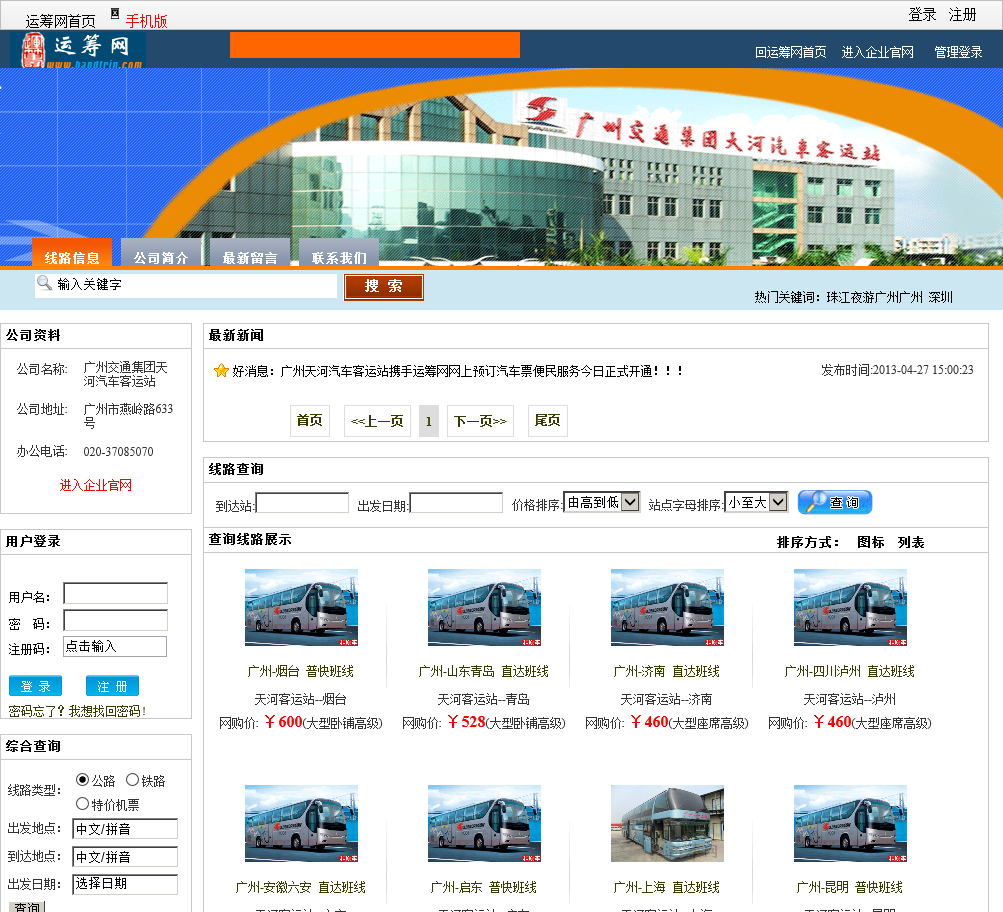Click hot keyword 深圳

940,297
